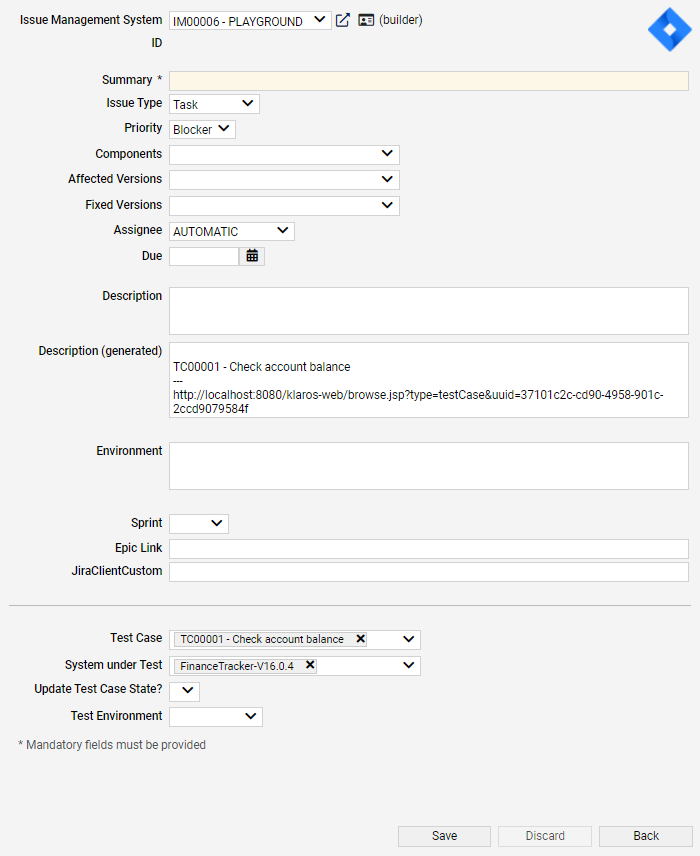Viewport: 700px width, 856px height.
Task: Open the Priority dropdown showing Blocker
Action: coord(202,128)
